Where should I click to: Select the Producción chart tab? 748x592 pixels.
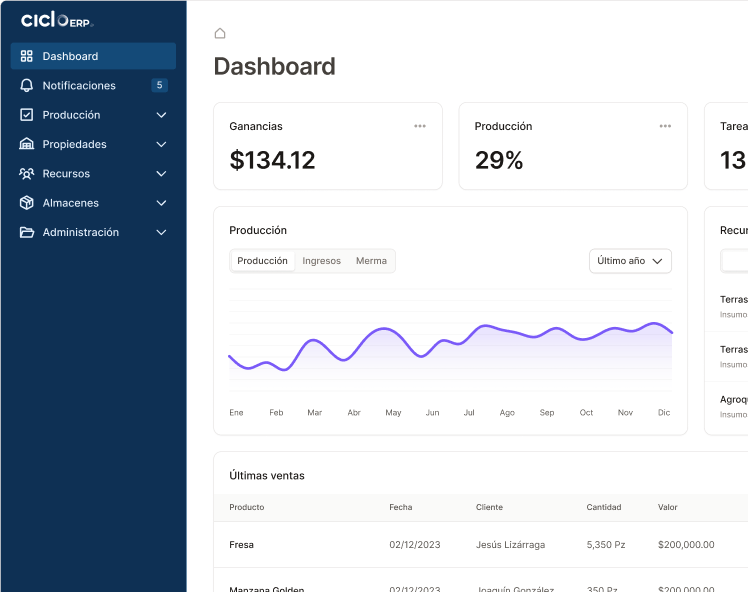pos(262,261)
